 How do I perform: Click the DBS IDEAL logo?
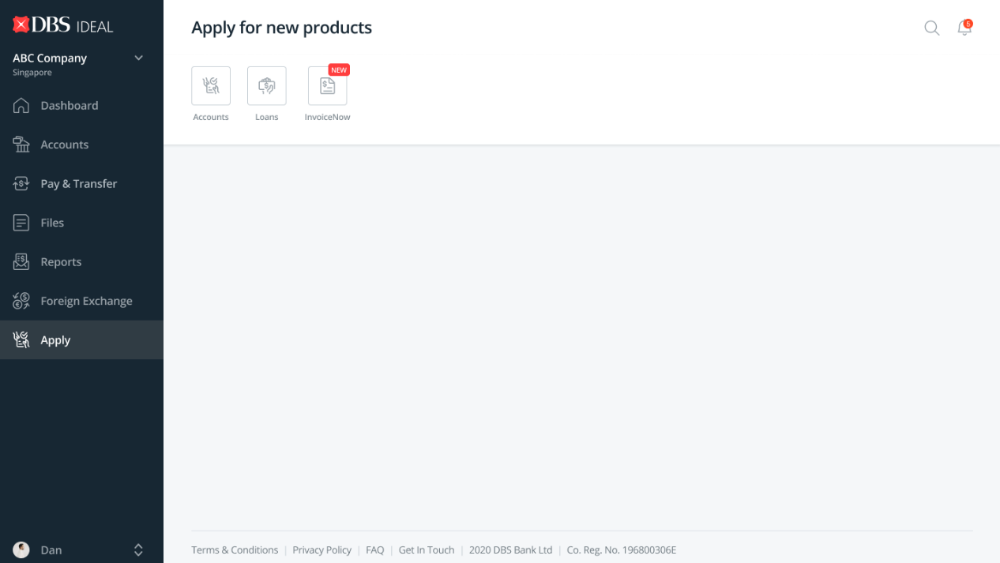[62, 25]
